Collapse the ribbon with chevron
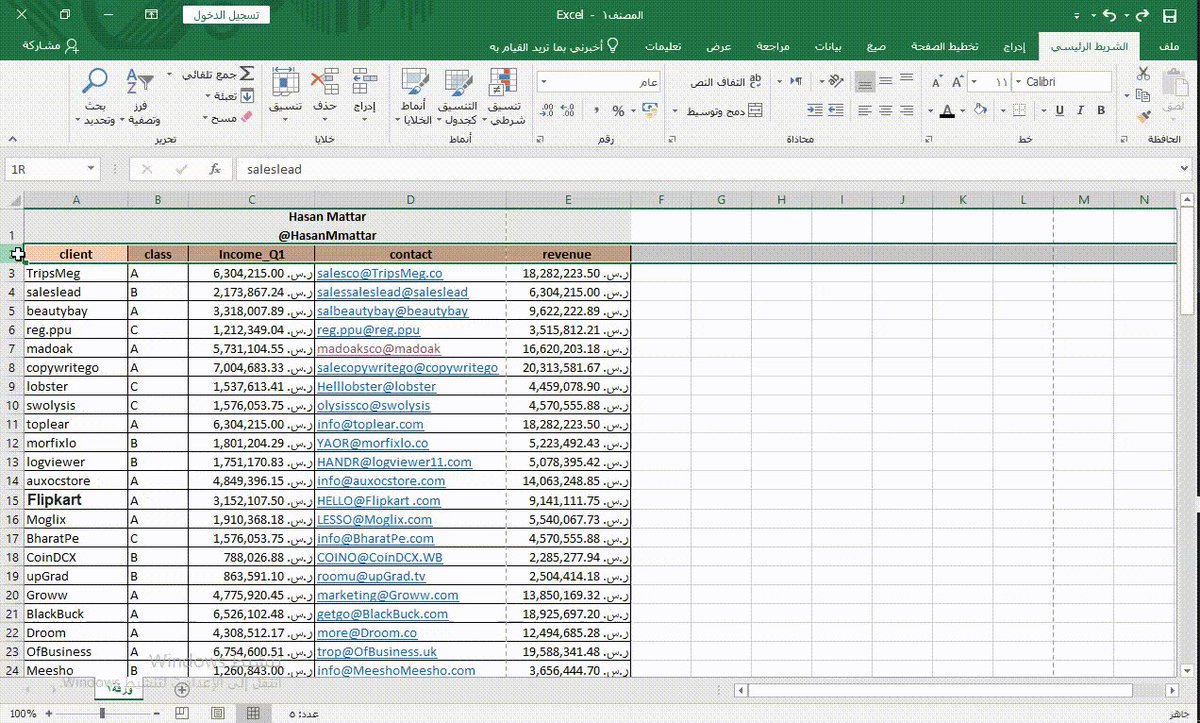The height and width of the screenshot is (723, 1200). tap(13, 139)
